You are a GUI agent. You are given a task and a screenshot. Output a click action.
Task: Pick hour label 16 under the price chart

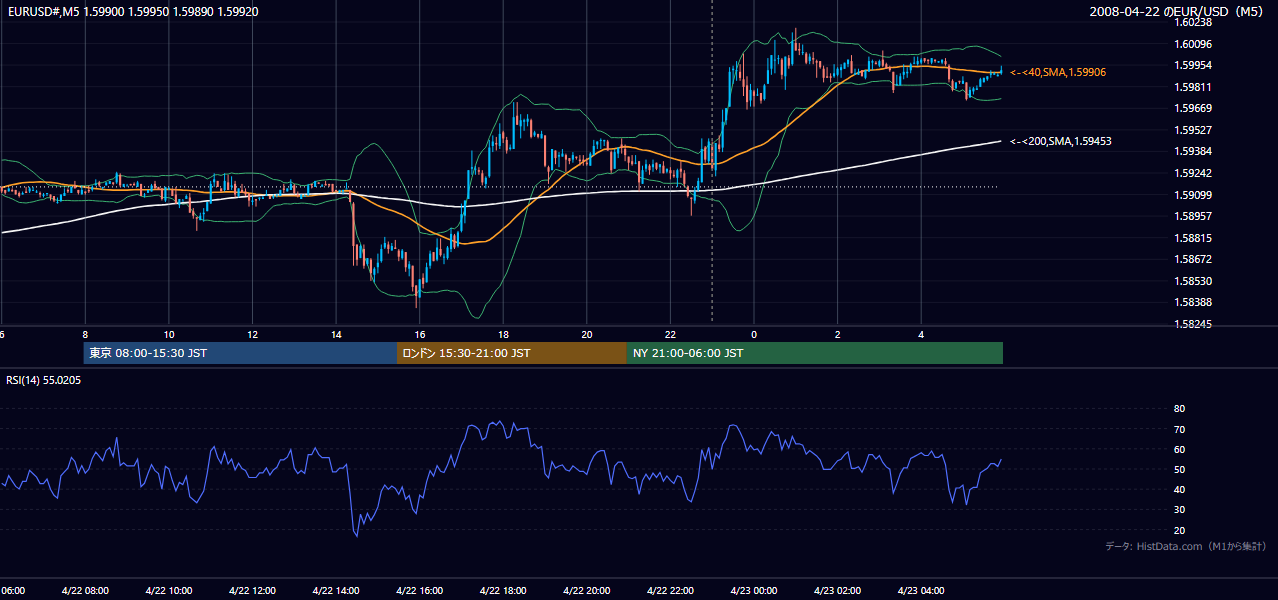420,334
